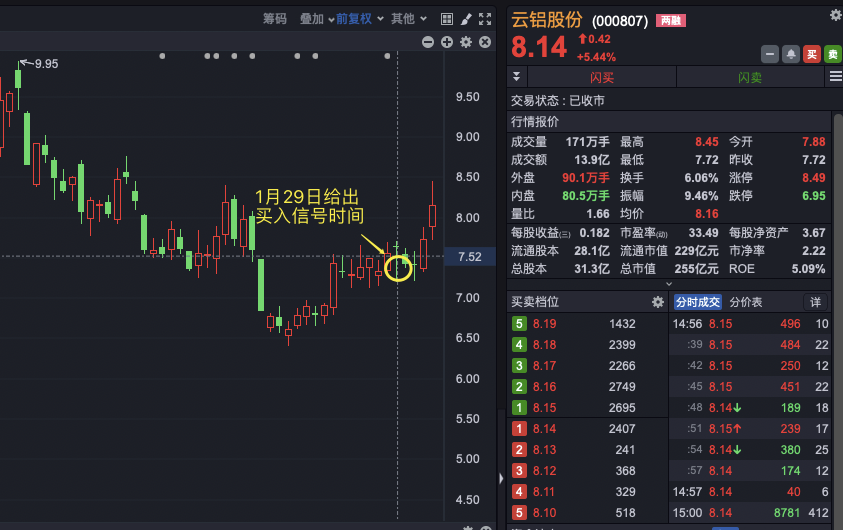
Task: Click the 15:00 trade row with 8781
Action: click(x=751, y=513)
